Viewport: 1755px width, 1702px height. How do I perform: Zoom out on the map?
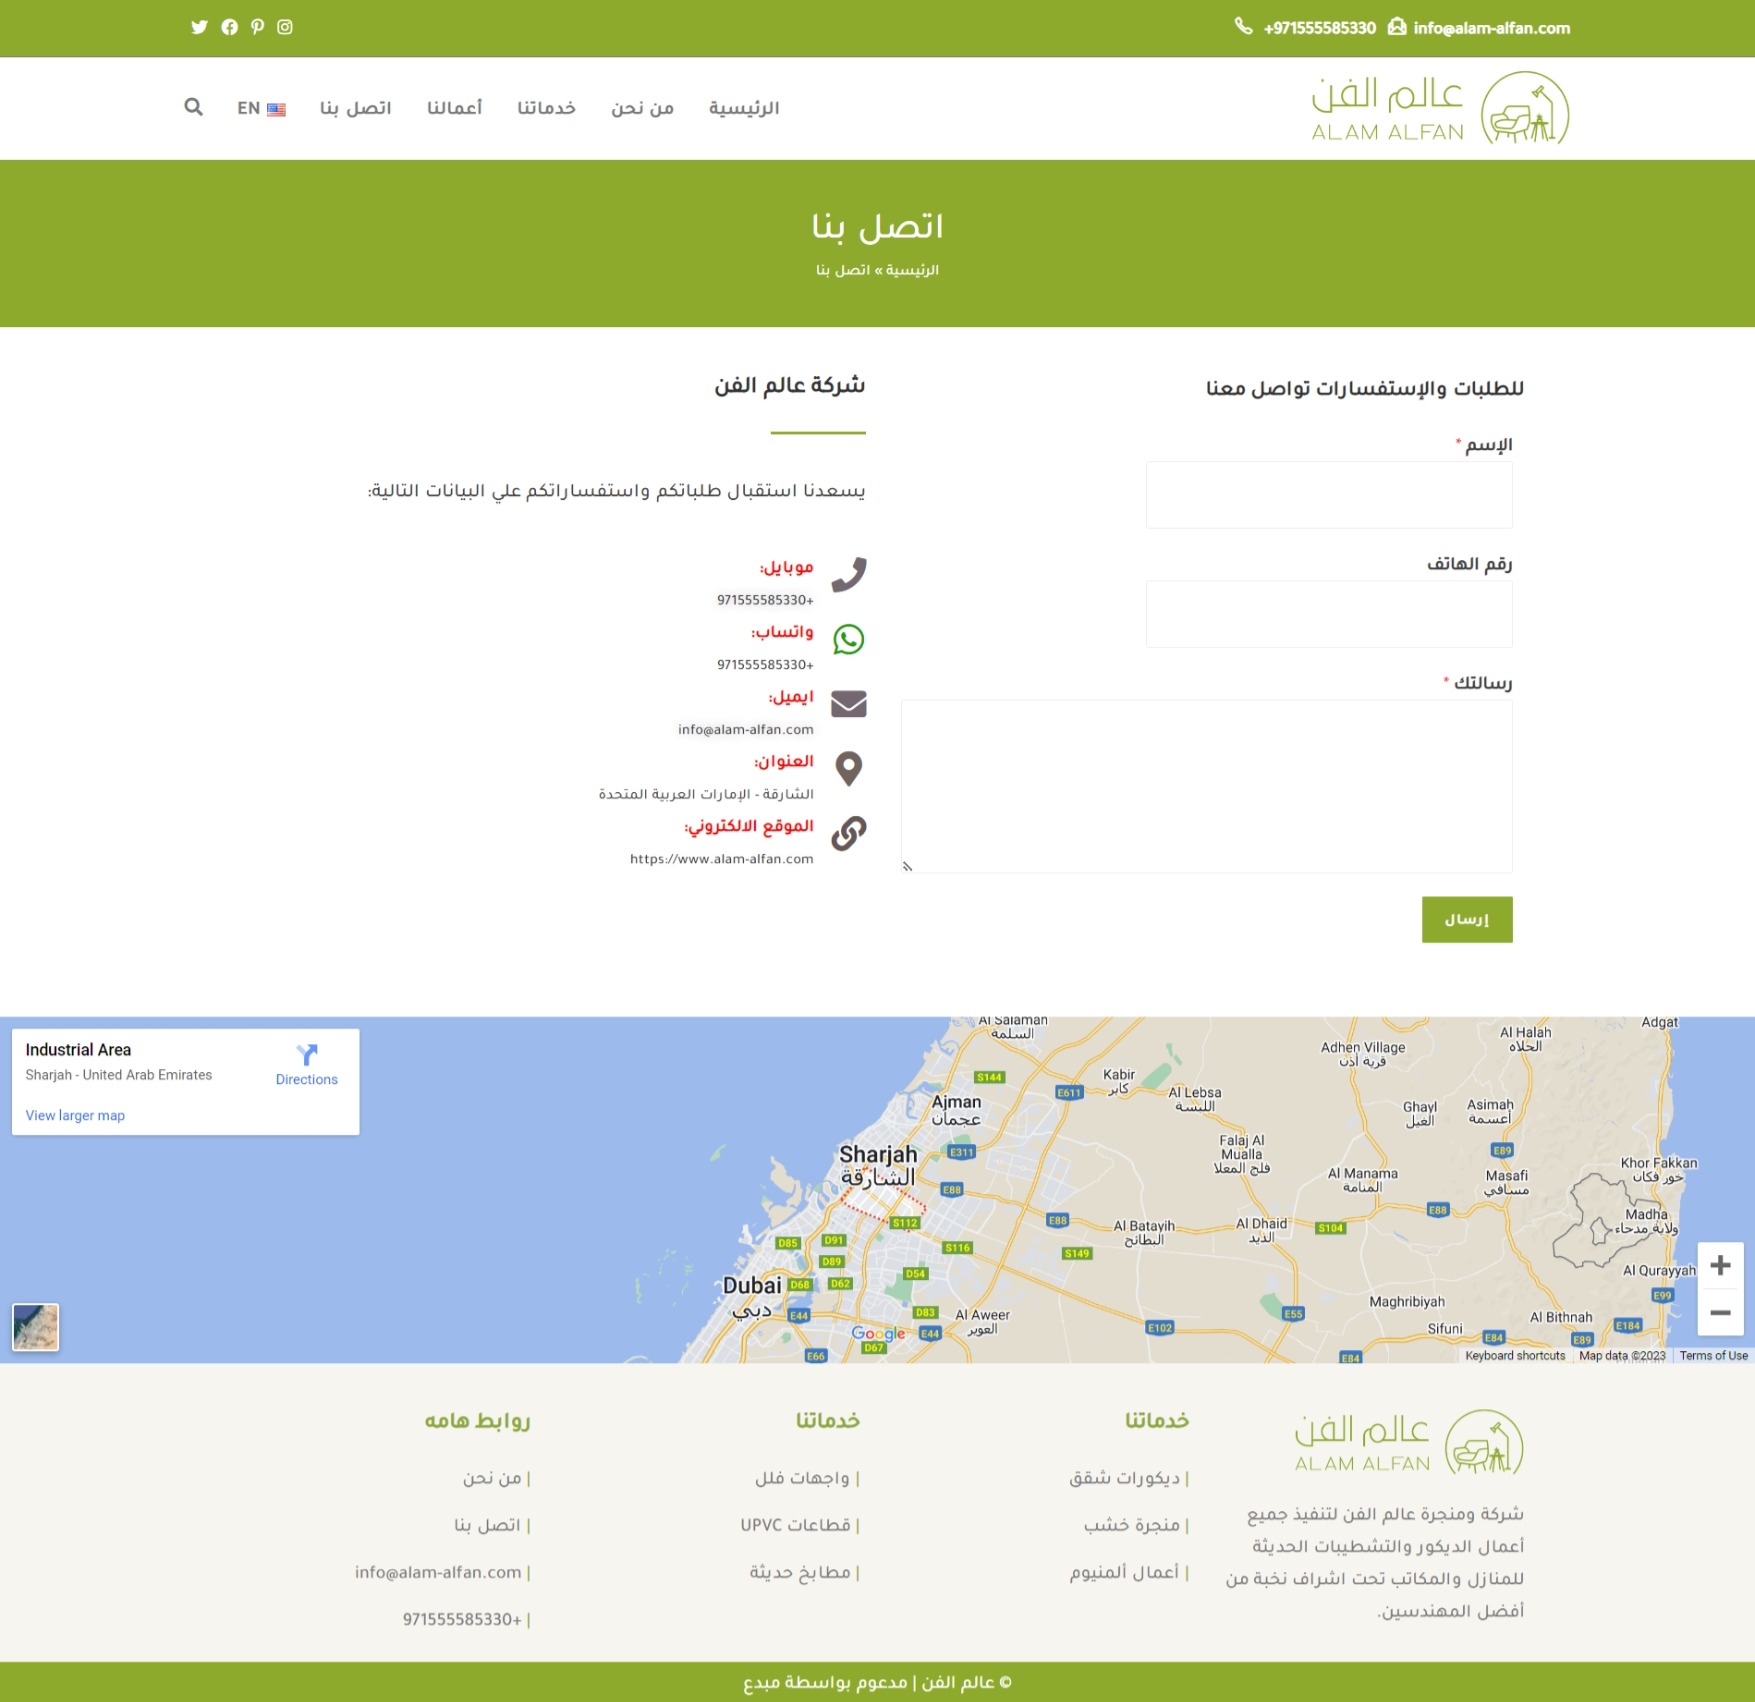coord(1720,1312)
